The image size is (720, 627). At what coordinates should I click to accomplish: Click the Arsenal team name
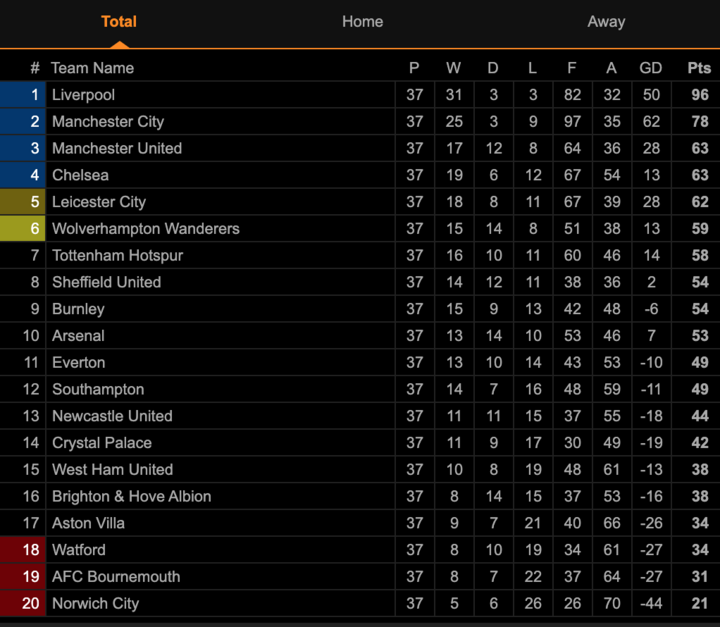(x=78, y=335)
